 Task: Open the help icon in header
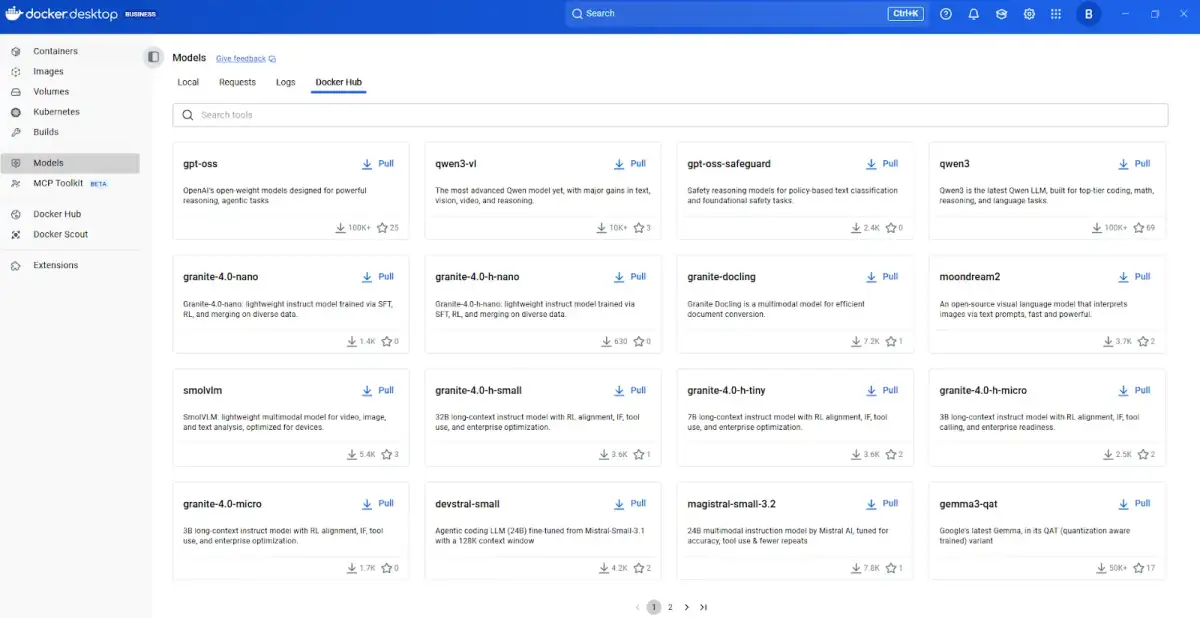click(946, 14)
